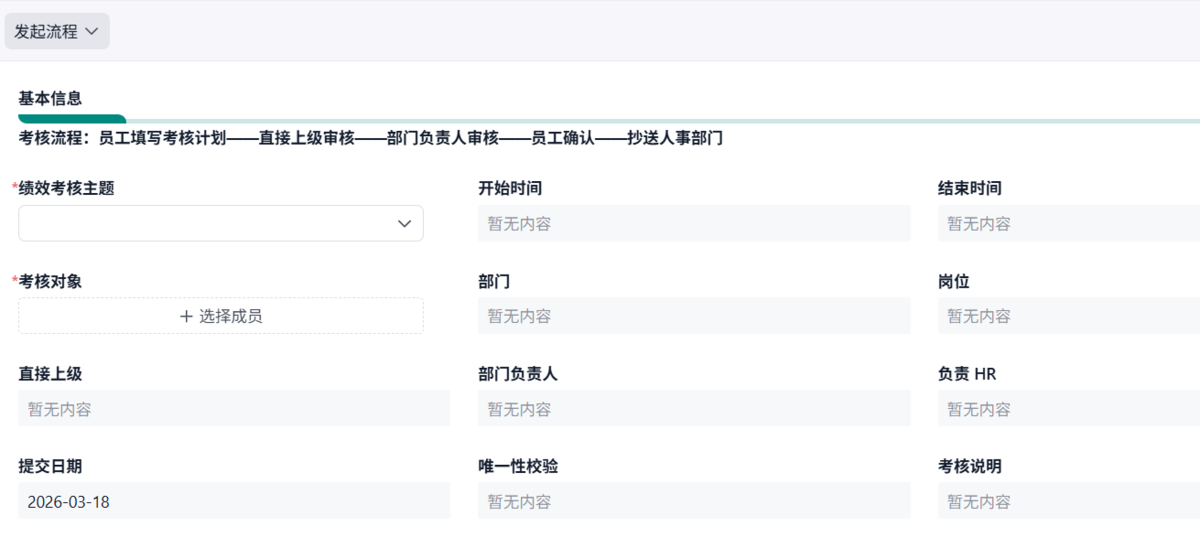Select the 基本信息 tab

tap(50, 98)
